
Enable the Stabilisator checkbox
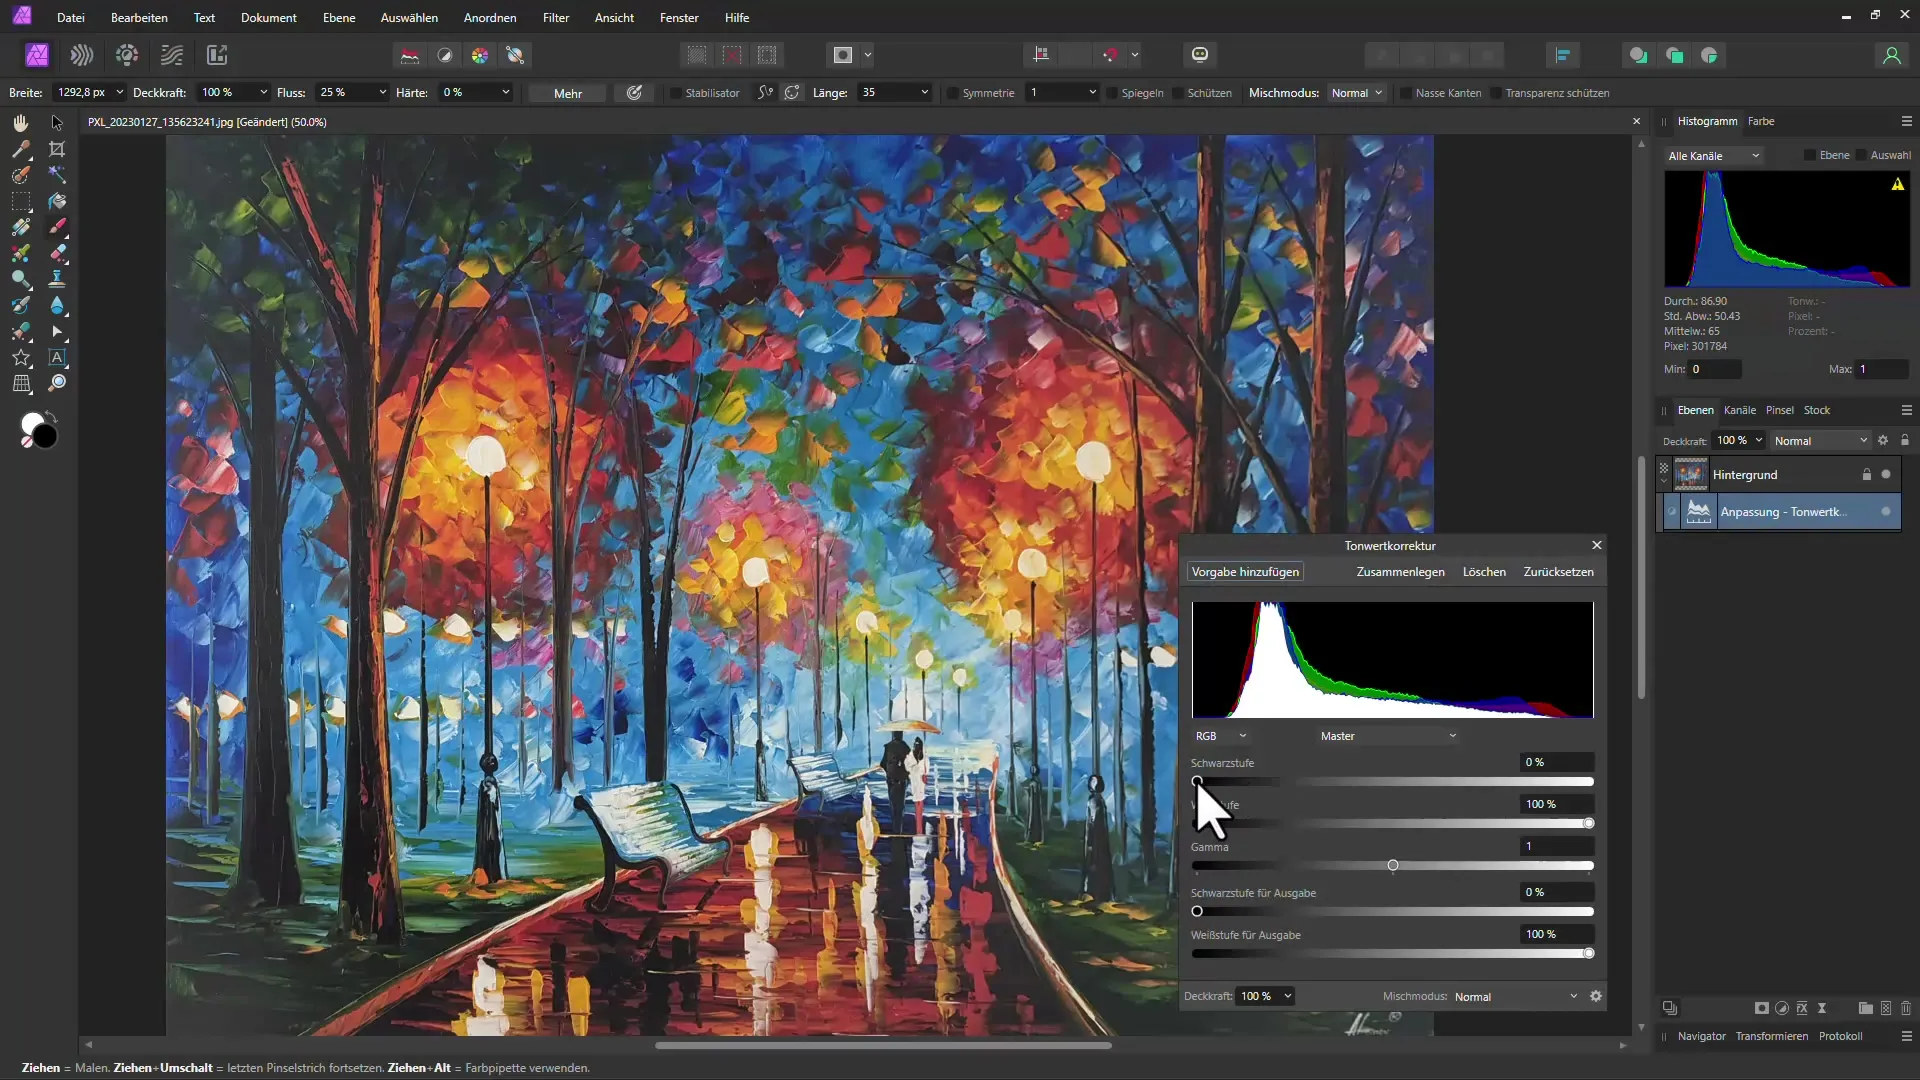tap(676, 93)
